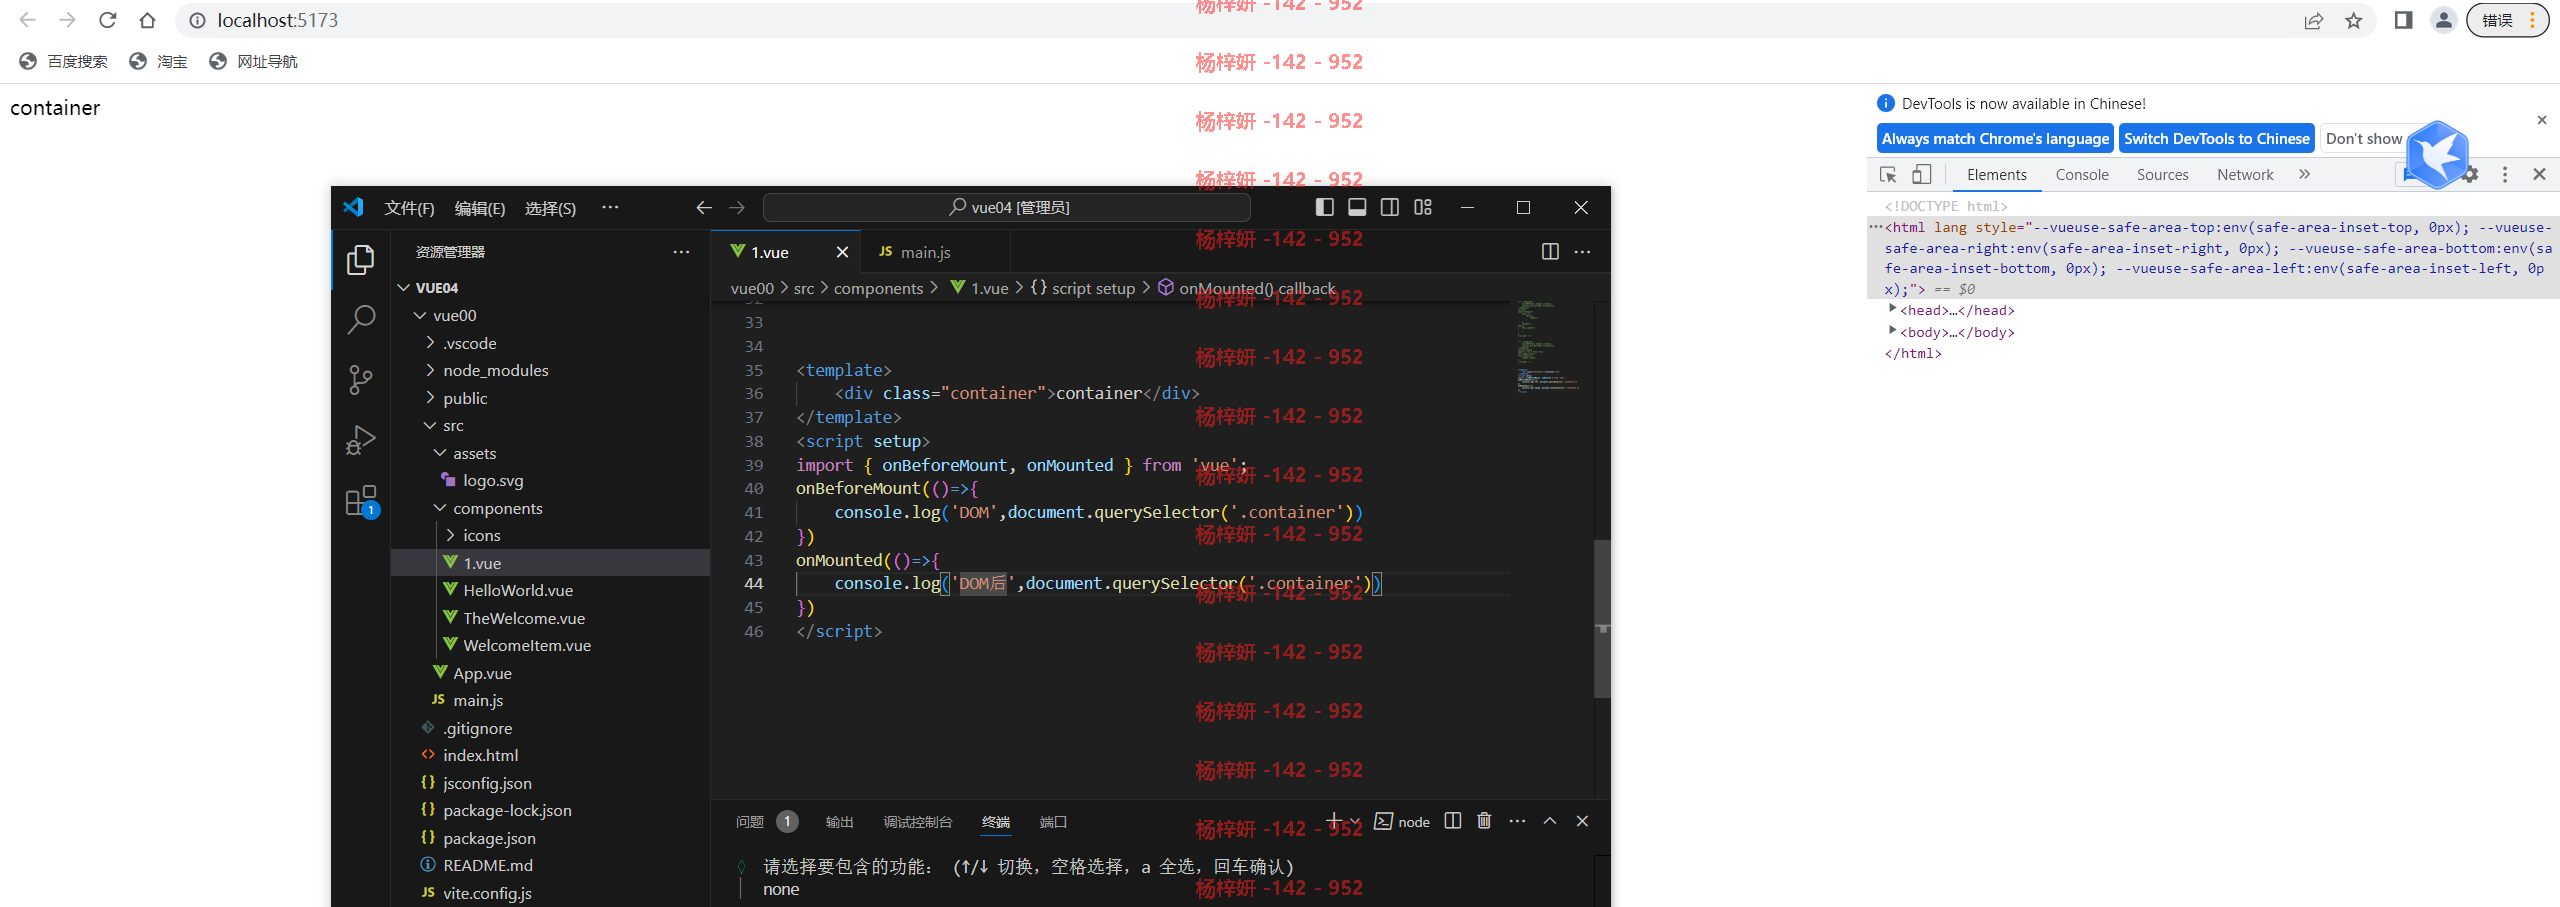2560x907 pixels.
Task: Open the customize layout icon
Action: (x=1423, y=207)
